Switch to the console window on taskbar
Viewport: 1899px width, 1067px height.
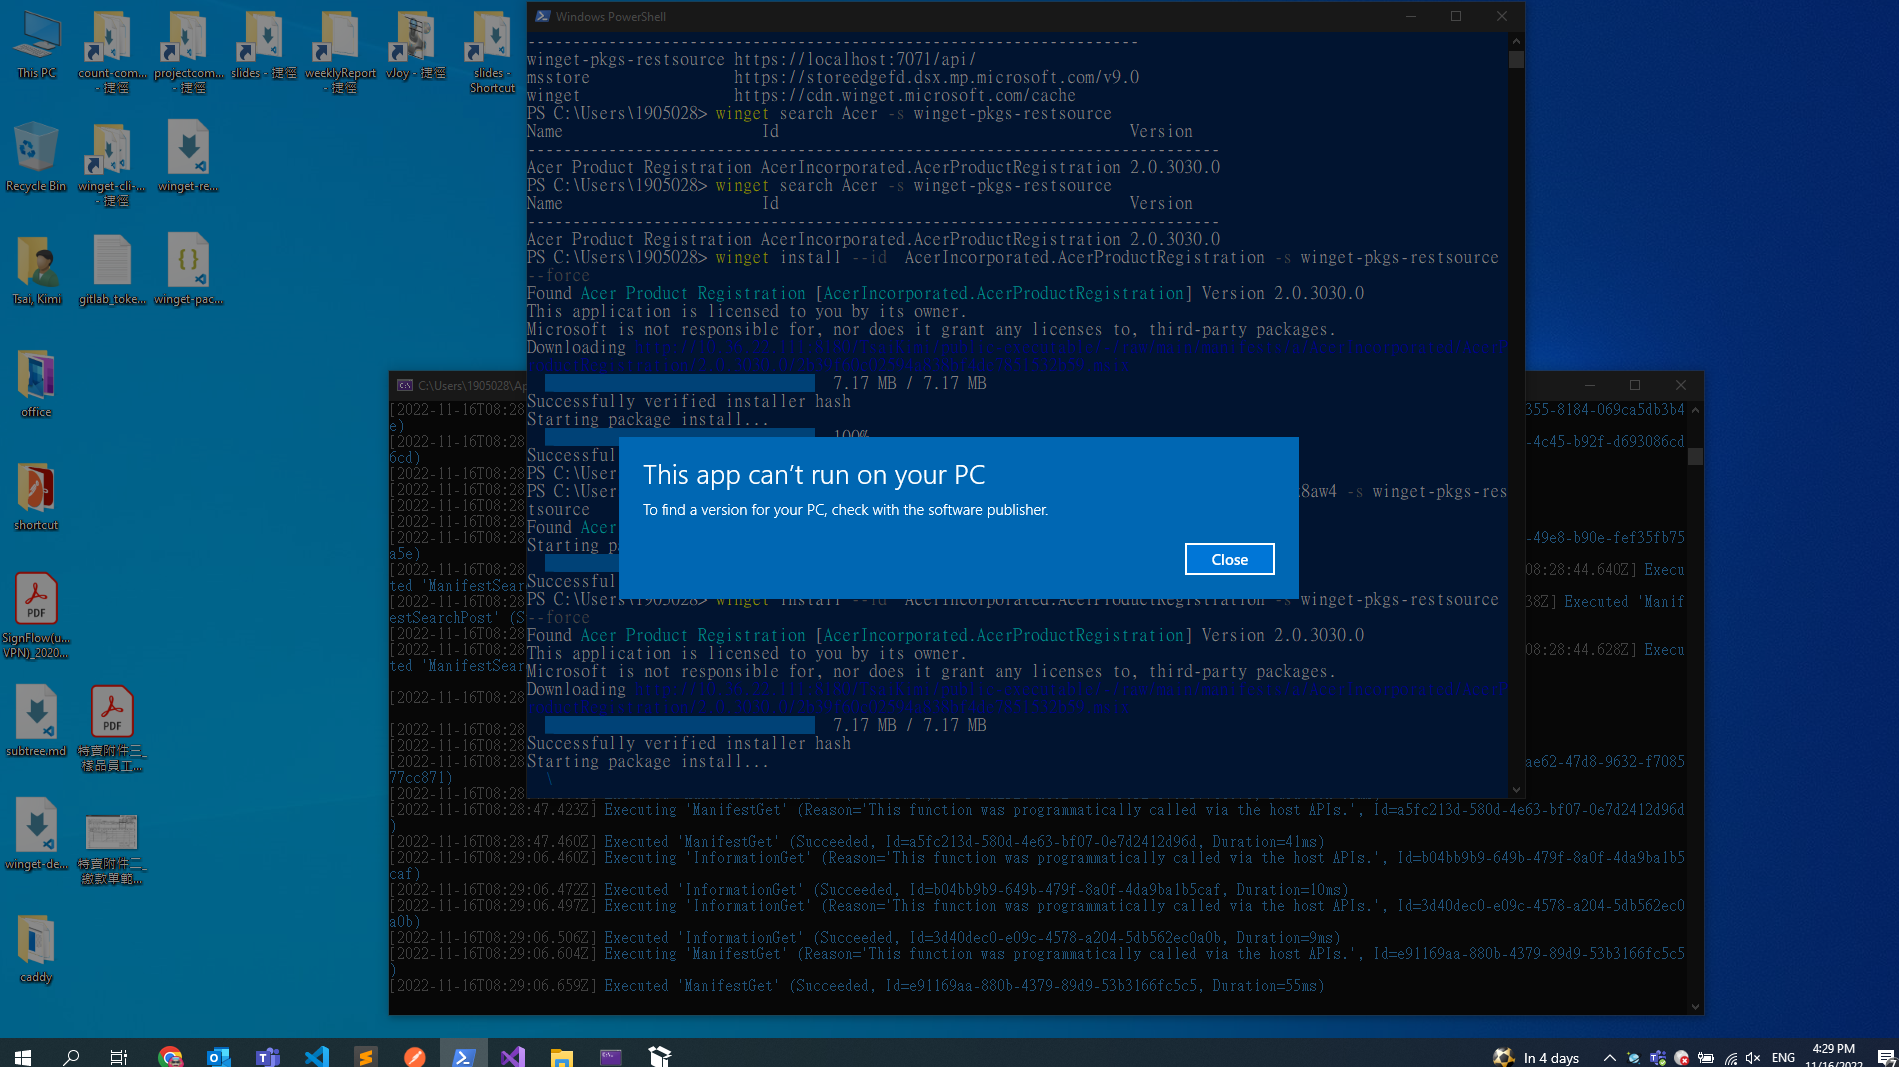[611, 1056]
